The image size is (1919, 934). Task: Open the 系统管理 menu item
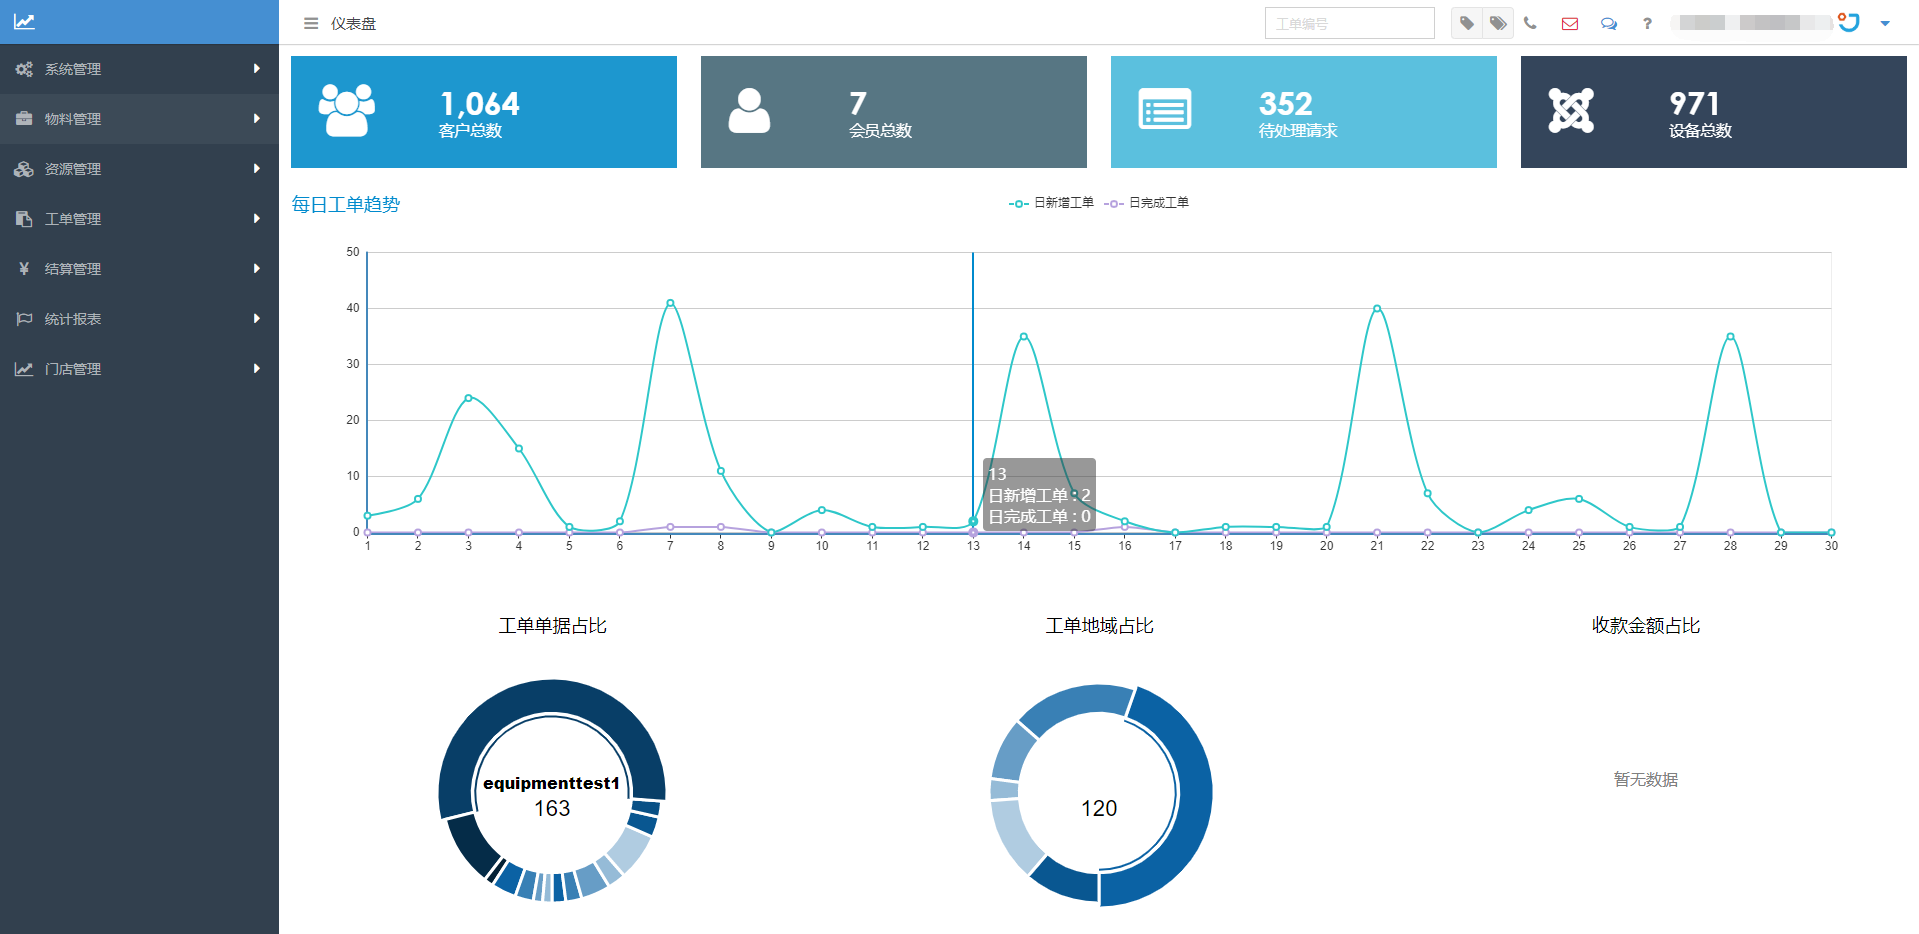(139, 69)
